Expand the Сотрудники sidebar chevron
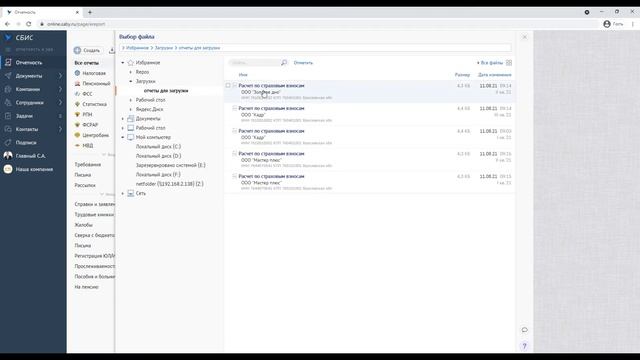The height and width of the screenshot is (360, 640). click(x=60, y=103)
